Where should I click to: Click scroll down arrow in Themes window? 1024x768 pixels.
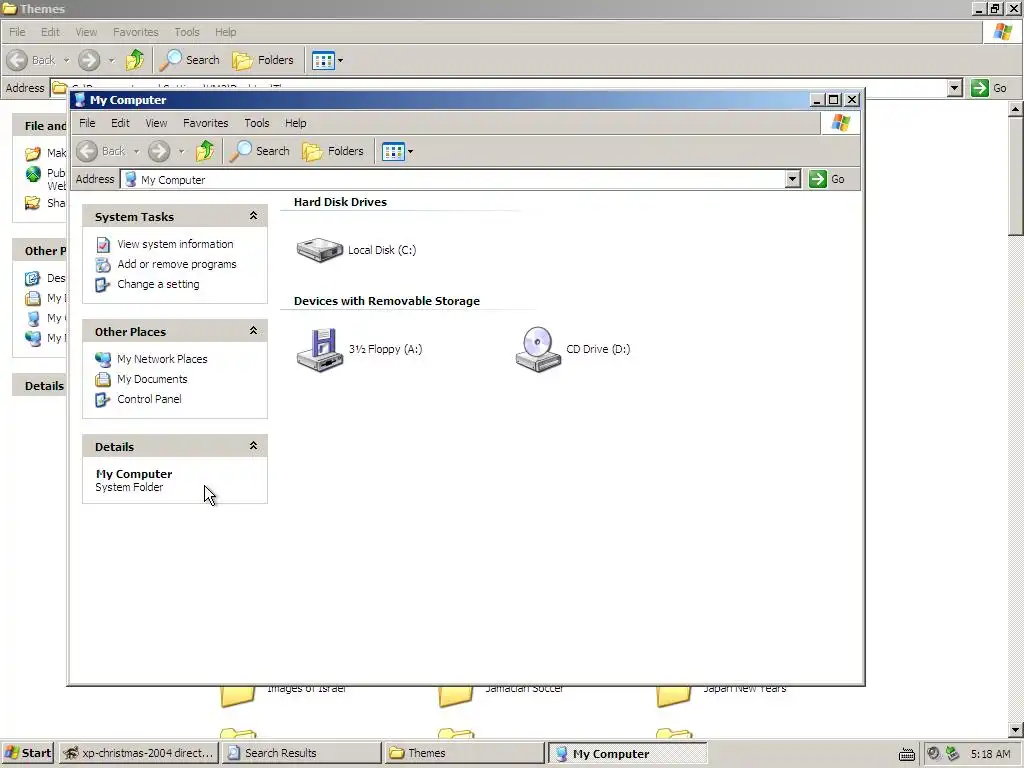[x=1016, y=730]
